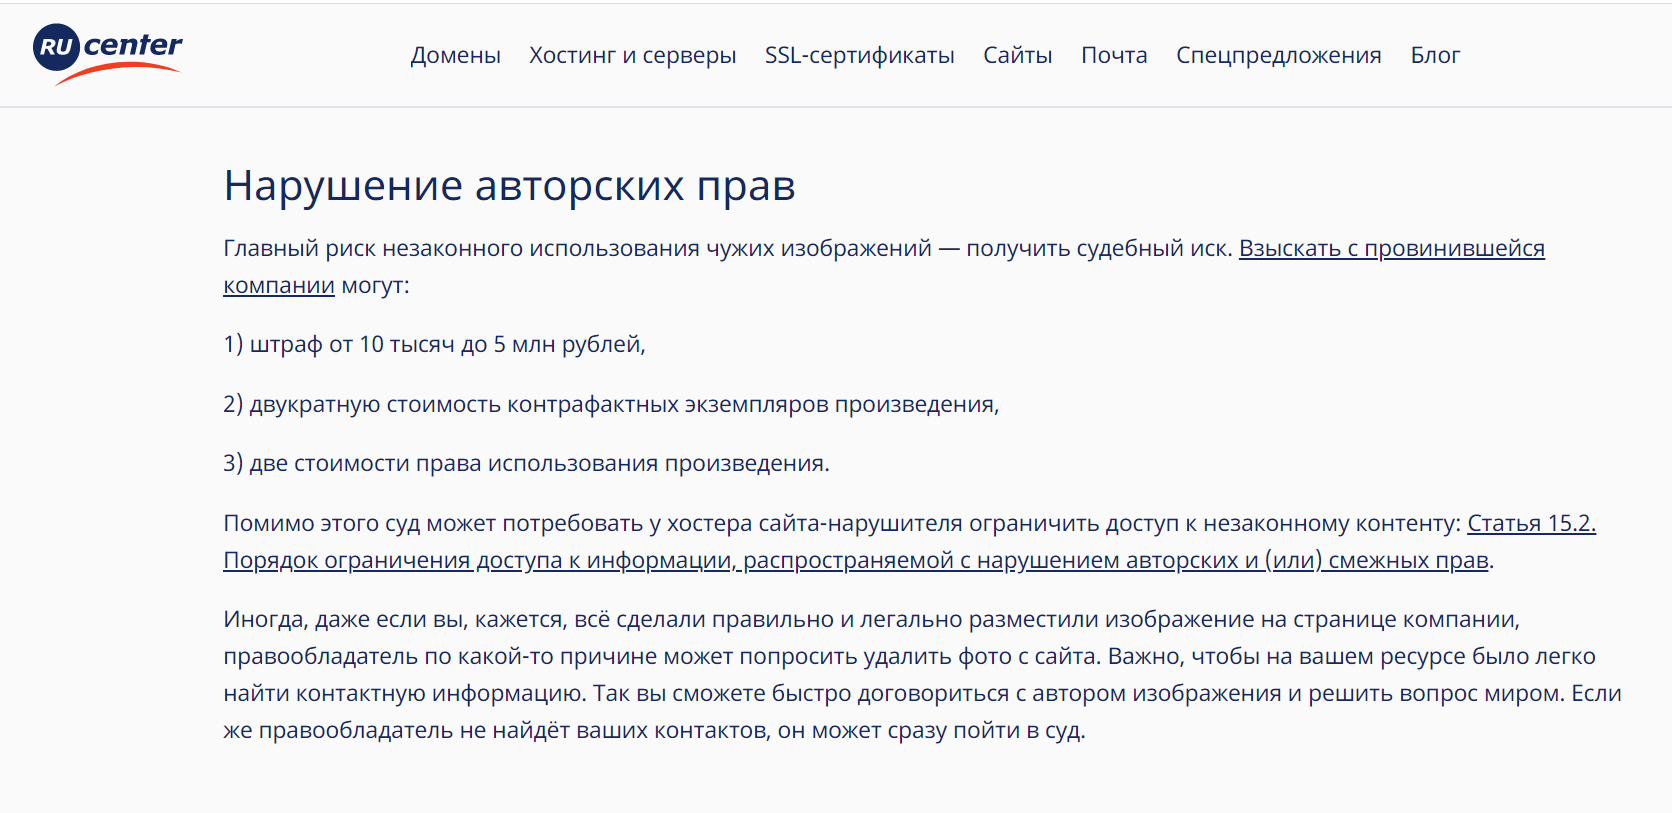Click the line двукратную стоимость контрафактных экземпляров
This screenshot has width=1672, height=813.
click(x=611, y=404)
